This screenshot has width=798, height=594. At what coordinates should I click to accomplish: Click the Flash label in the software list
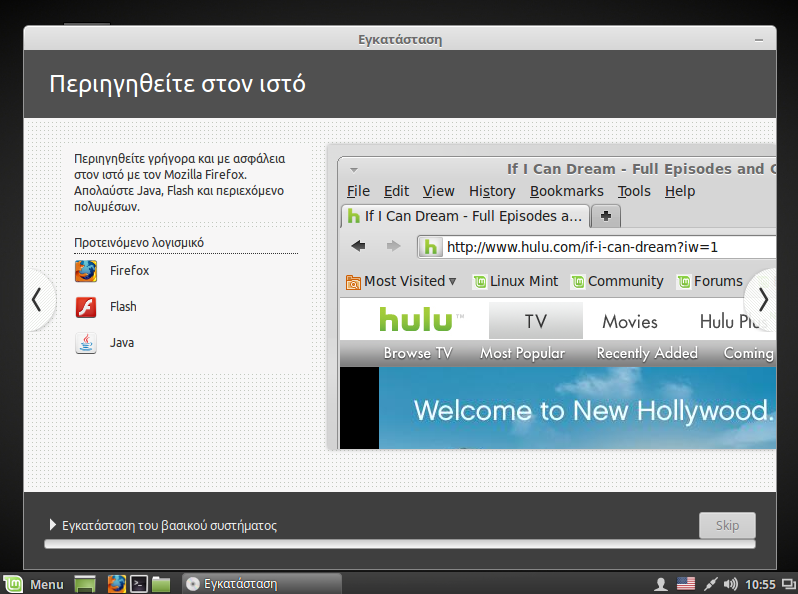tap(123, 306)
